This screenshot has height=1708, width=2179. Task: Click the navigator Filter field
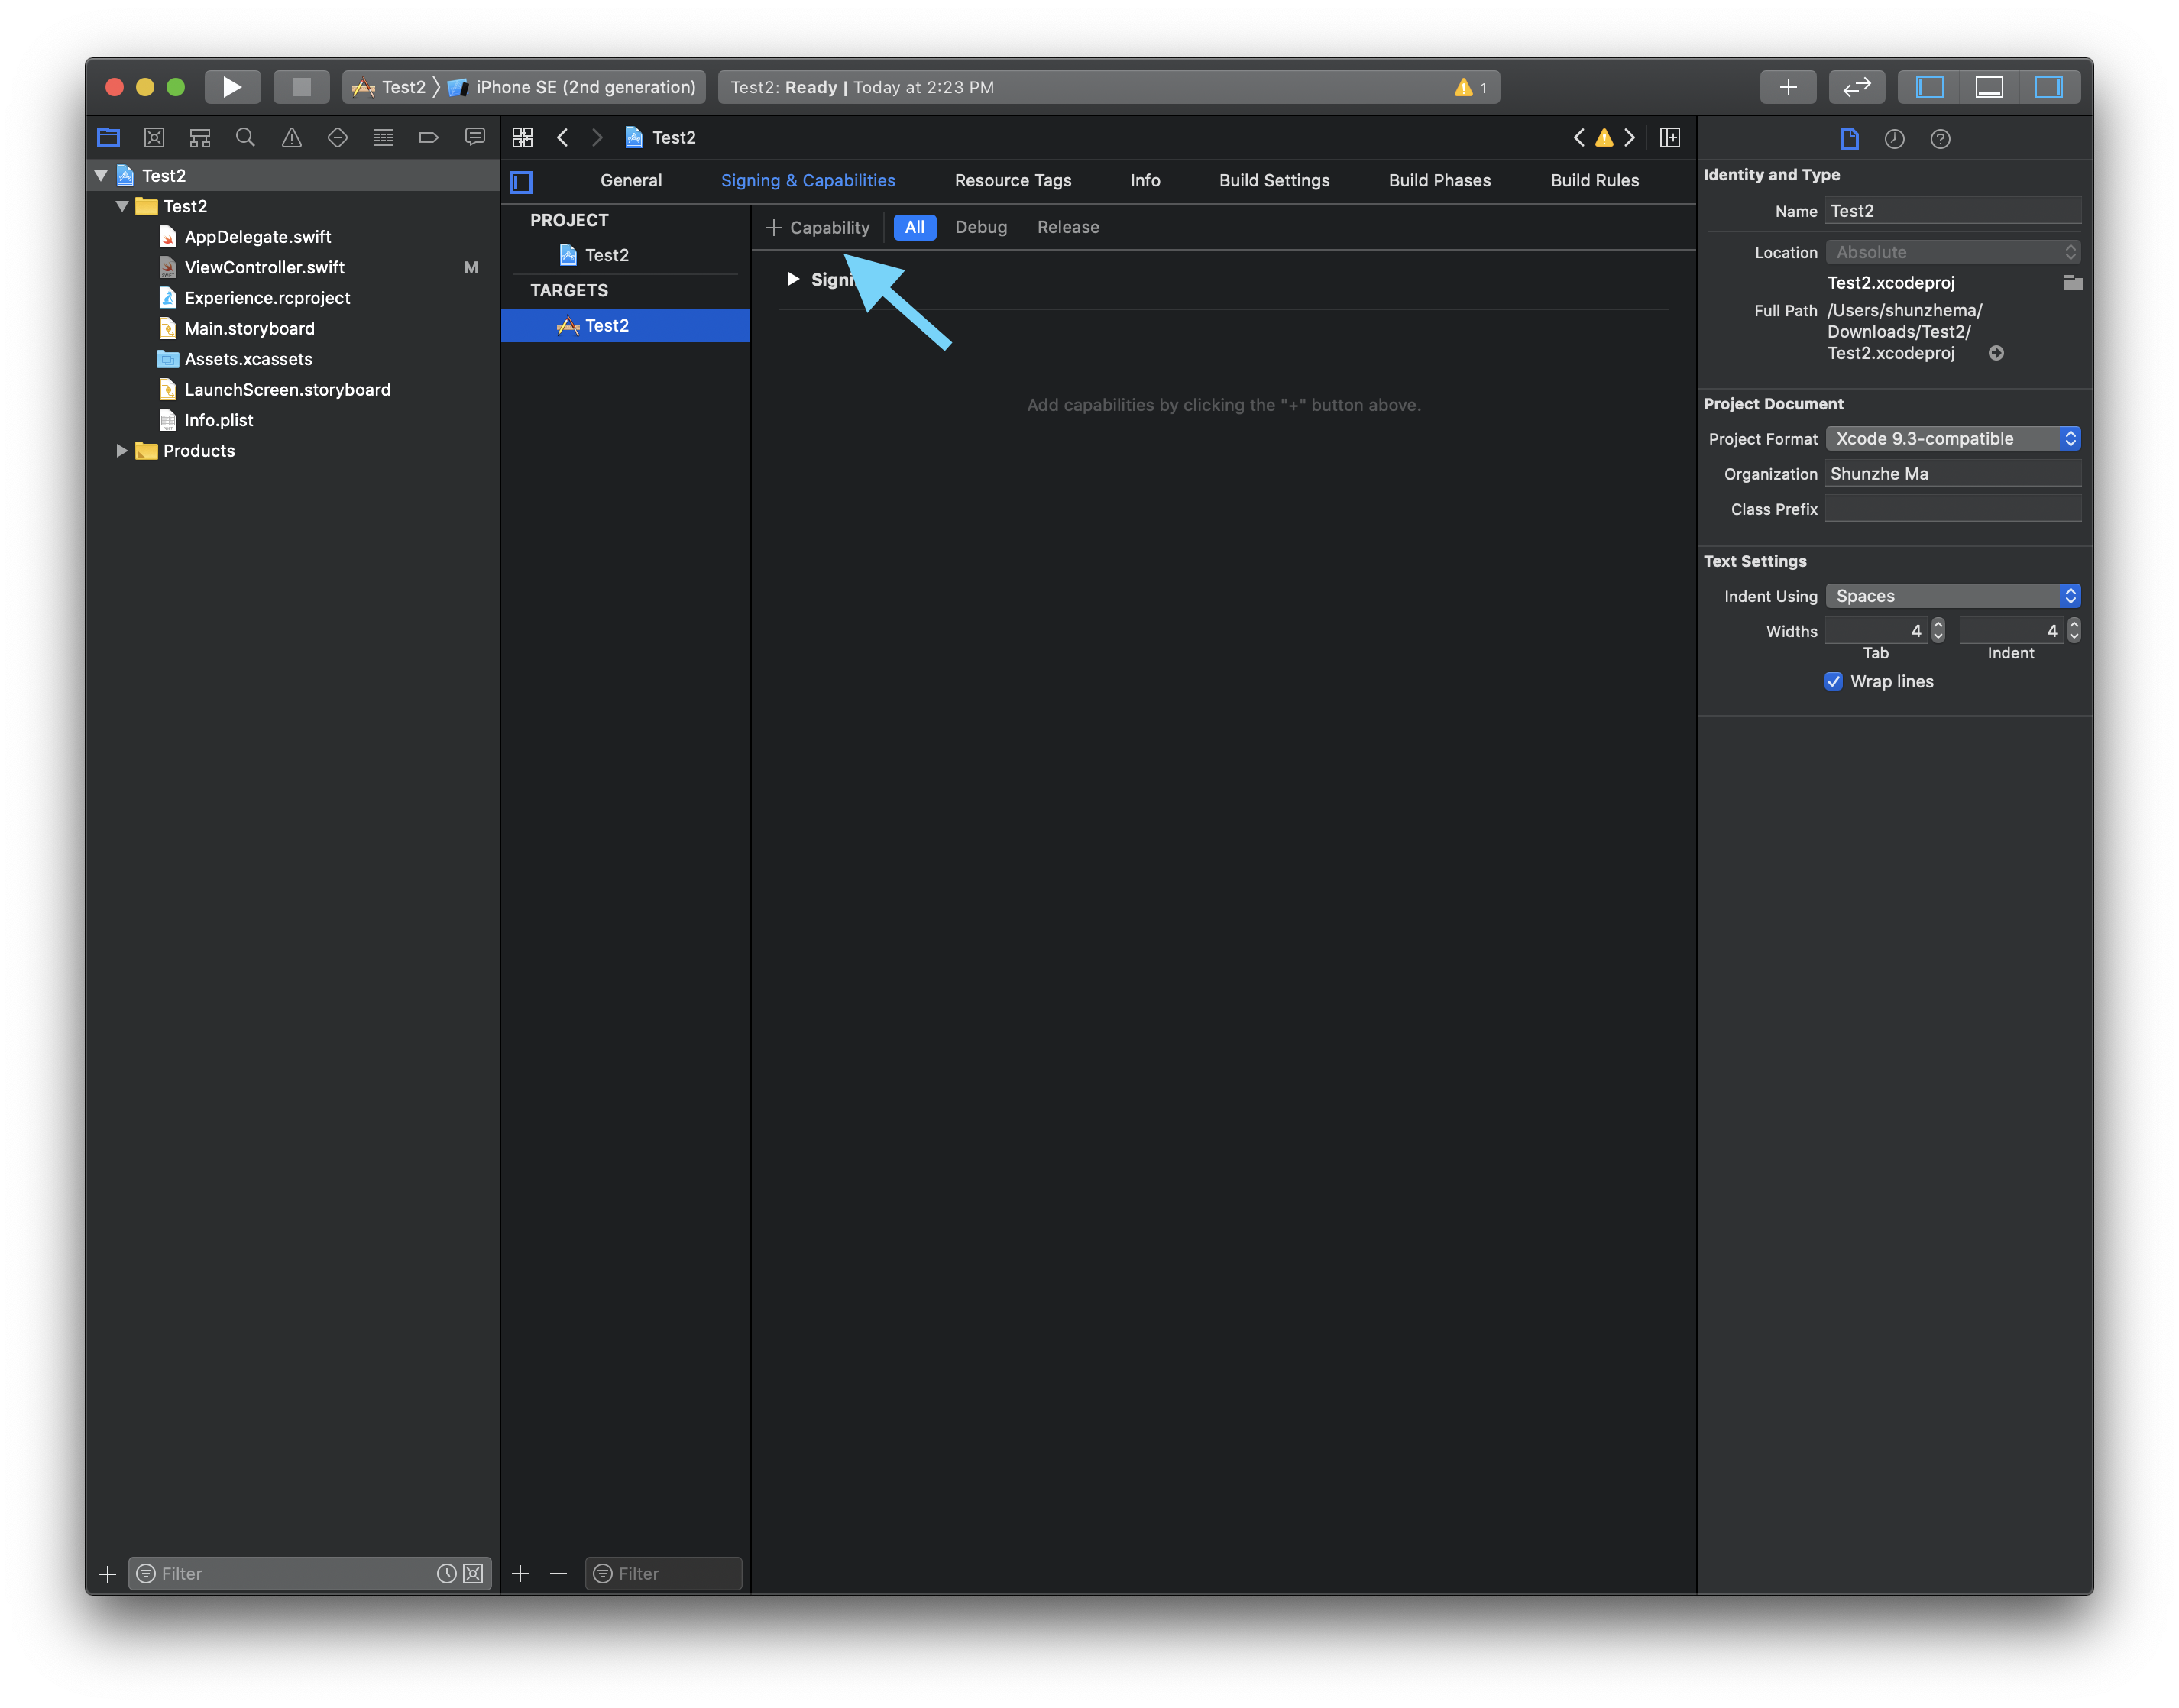pos(310,1574)
